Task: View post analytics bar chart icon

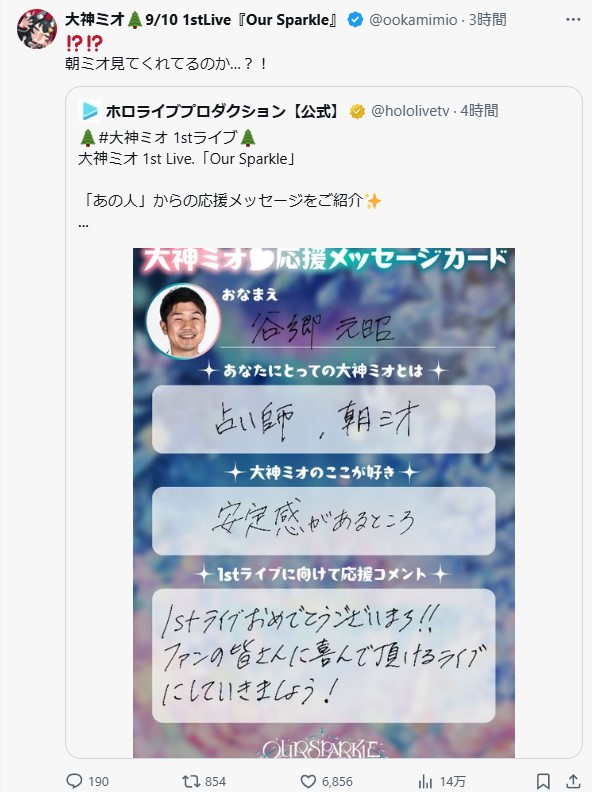Action: pos(425,781)
